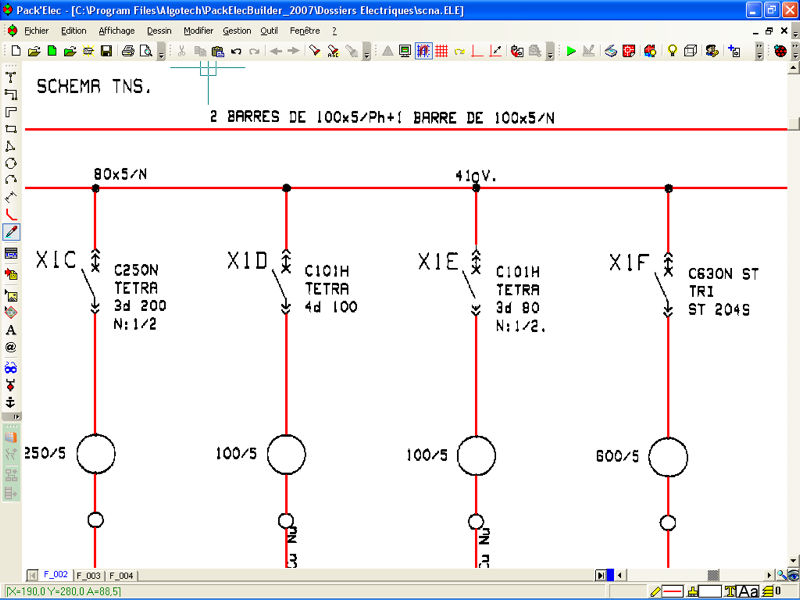This screenshot has width=800, height=600.
Task: Click the red line style swatch in the status bar
Action: [x=672, y=590]
